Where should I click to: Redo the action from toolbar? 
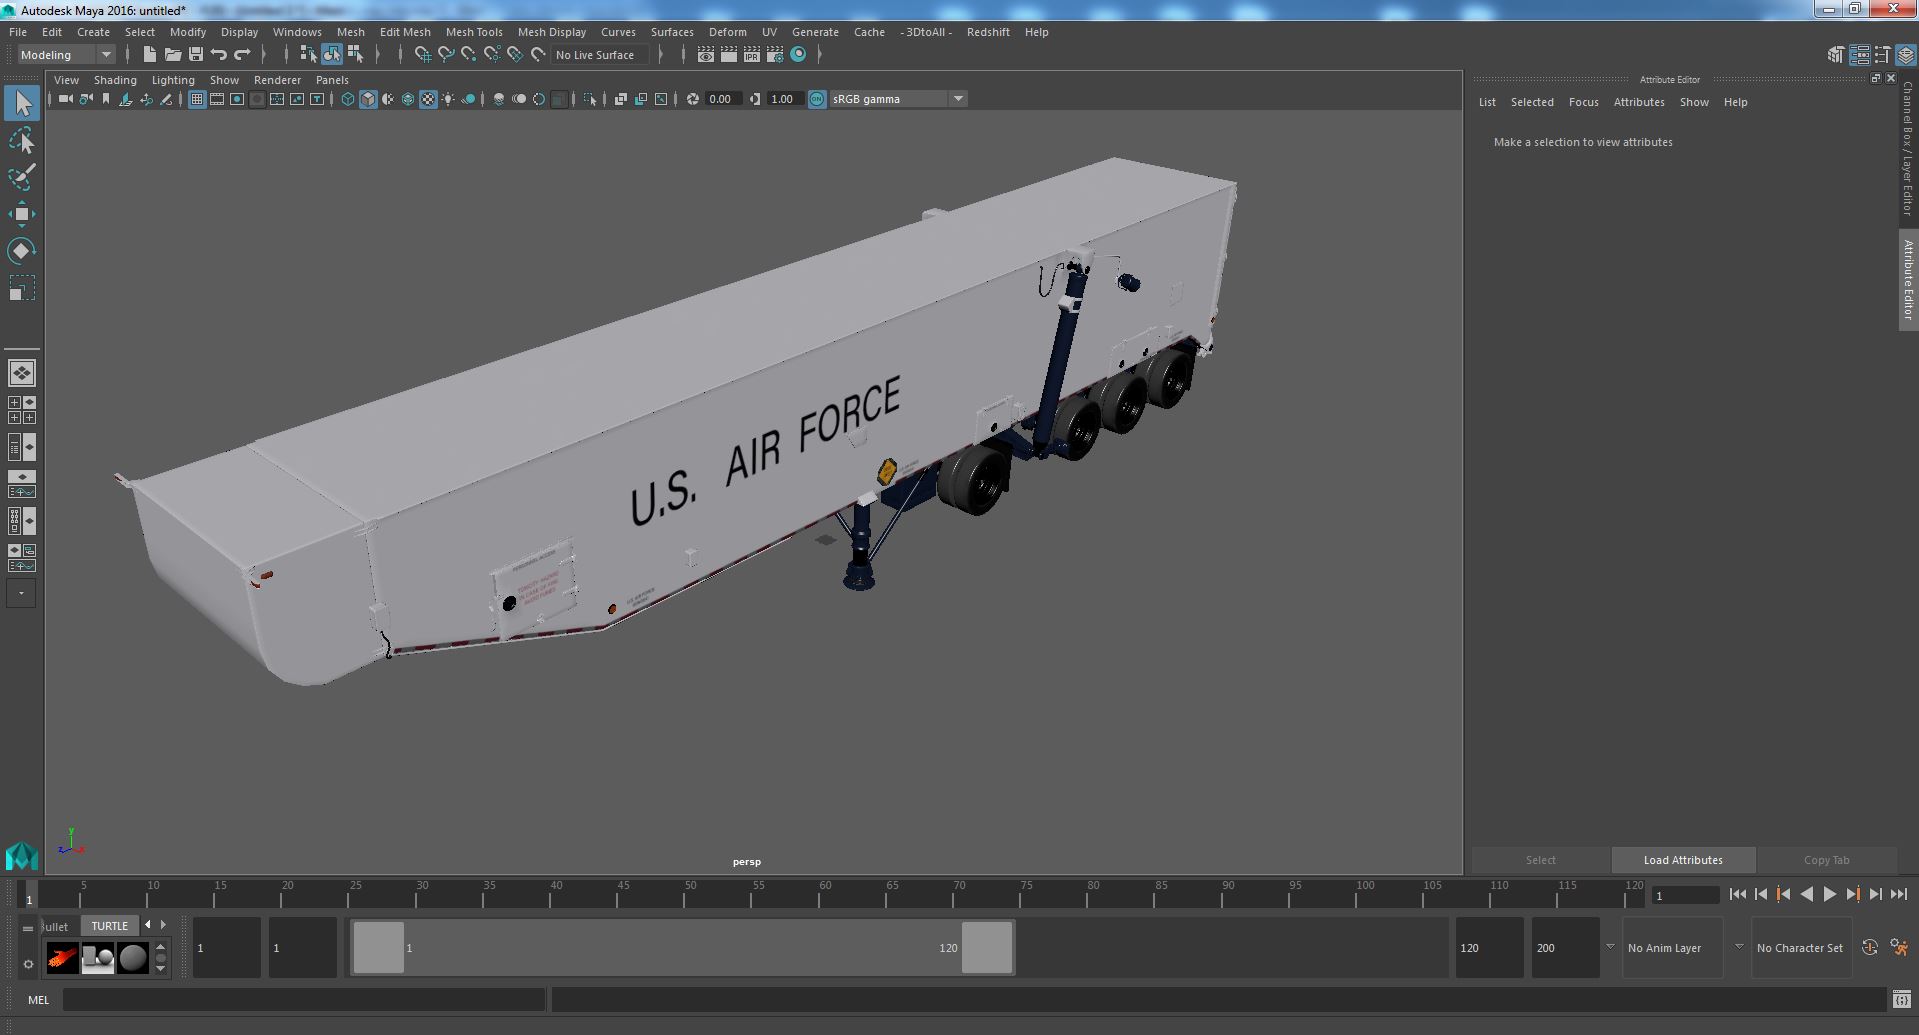tap(241, 55)
